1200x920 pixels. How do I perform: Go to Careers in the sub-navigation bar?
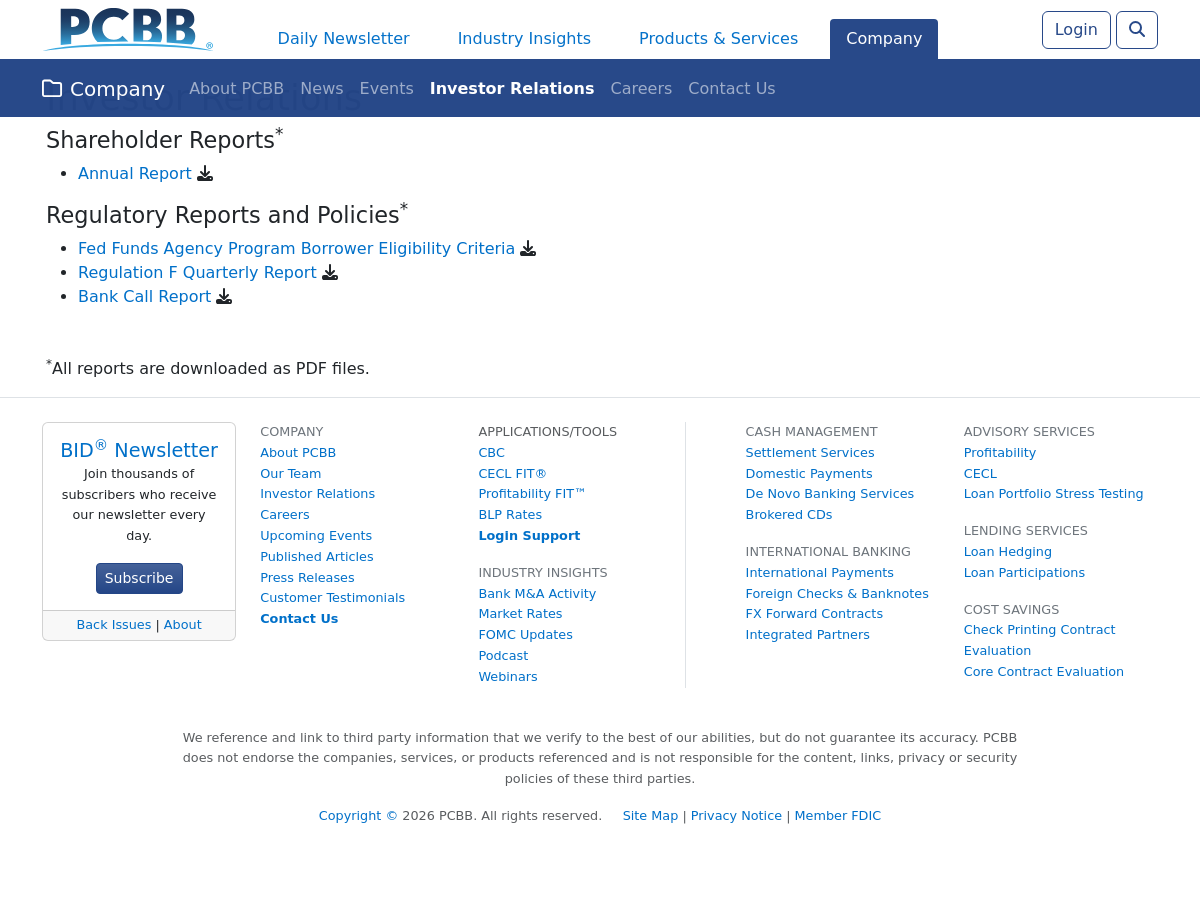pos(641,89)
